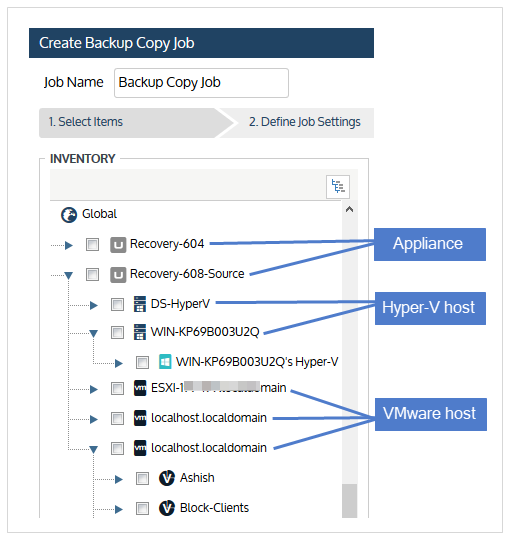Click the DS-HyperV host server icon
Viewport: 530px width, 558px height.
(x=140, y=304)
